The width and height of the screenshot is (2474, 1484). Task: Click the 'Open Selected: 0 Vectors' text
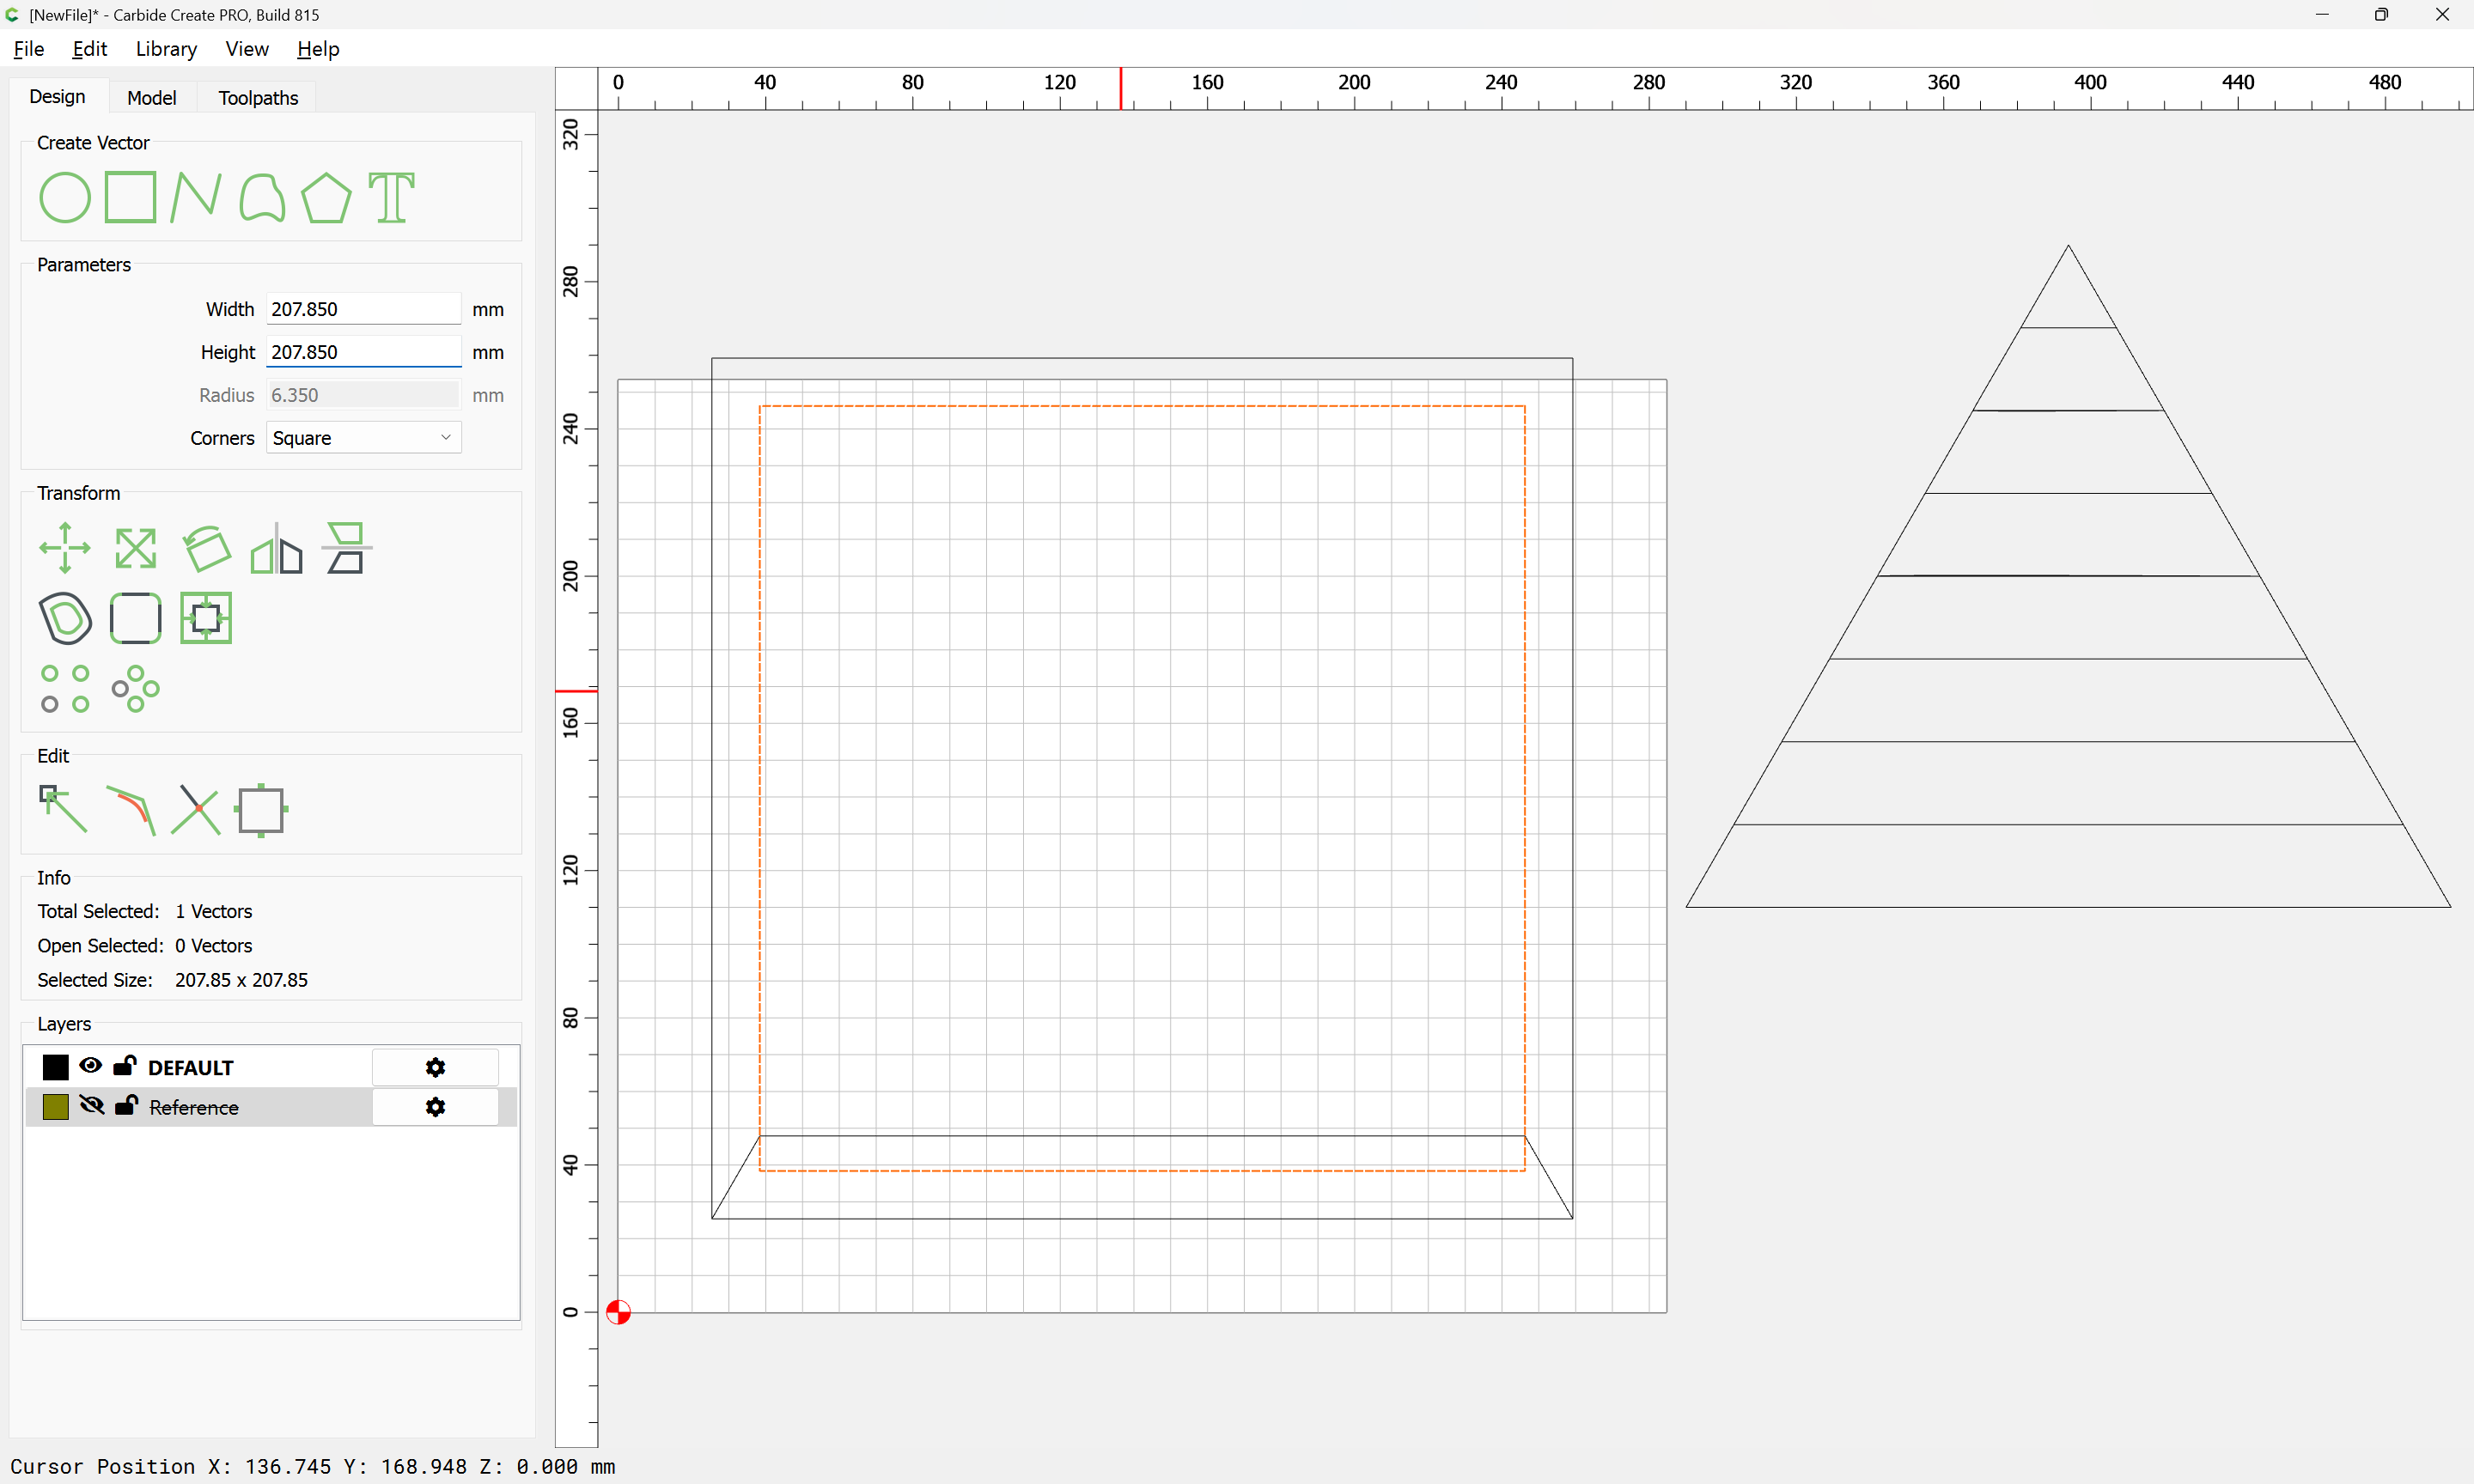click(145, 945)
